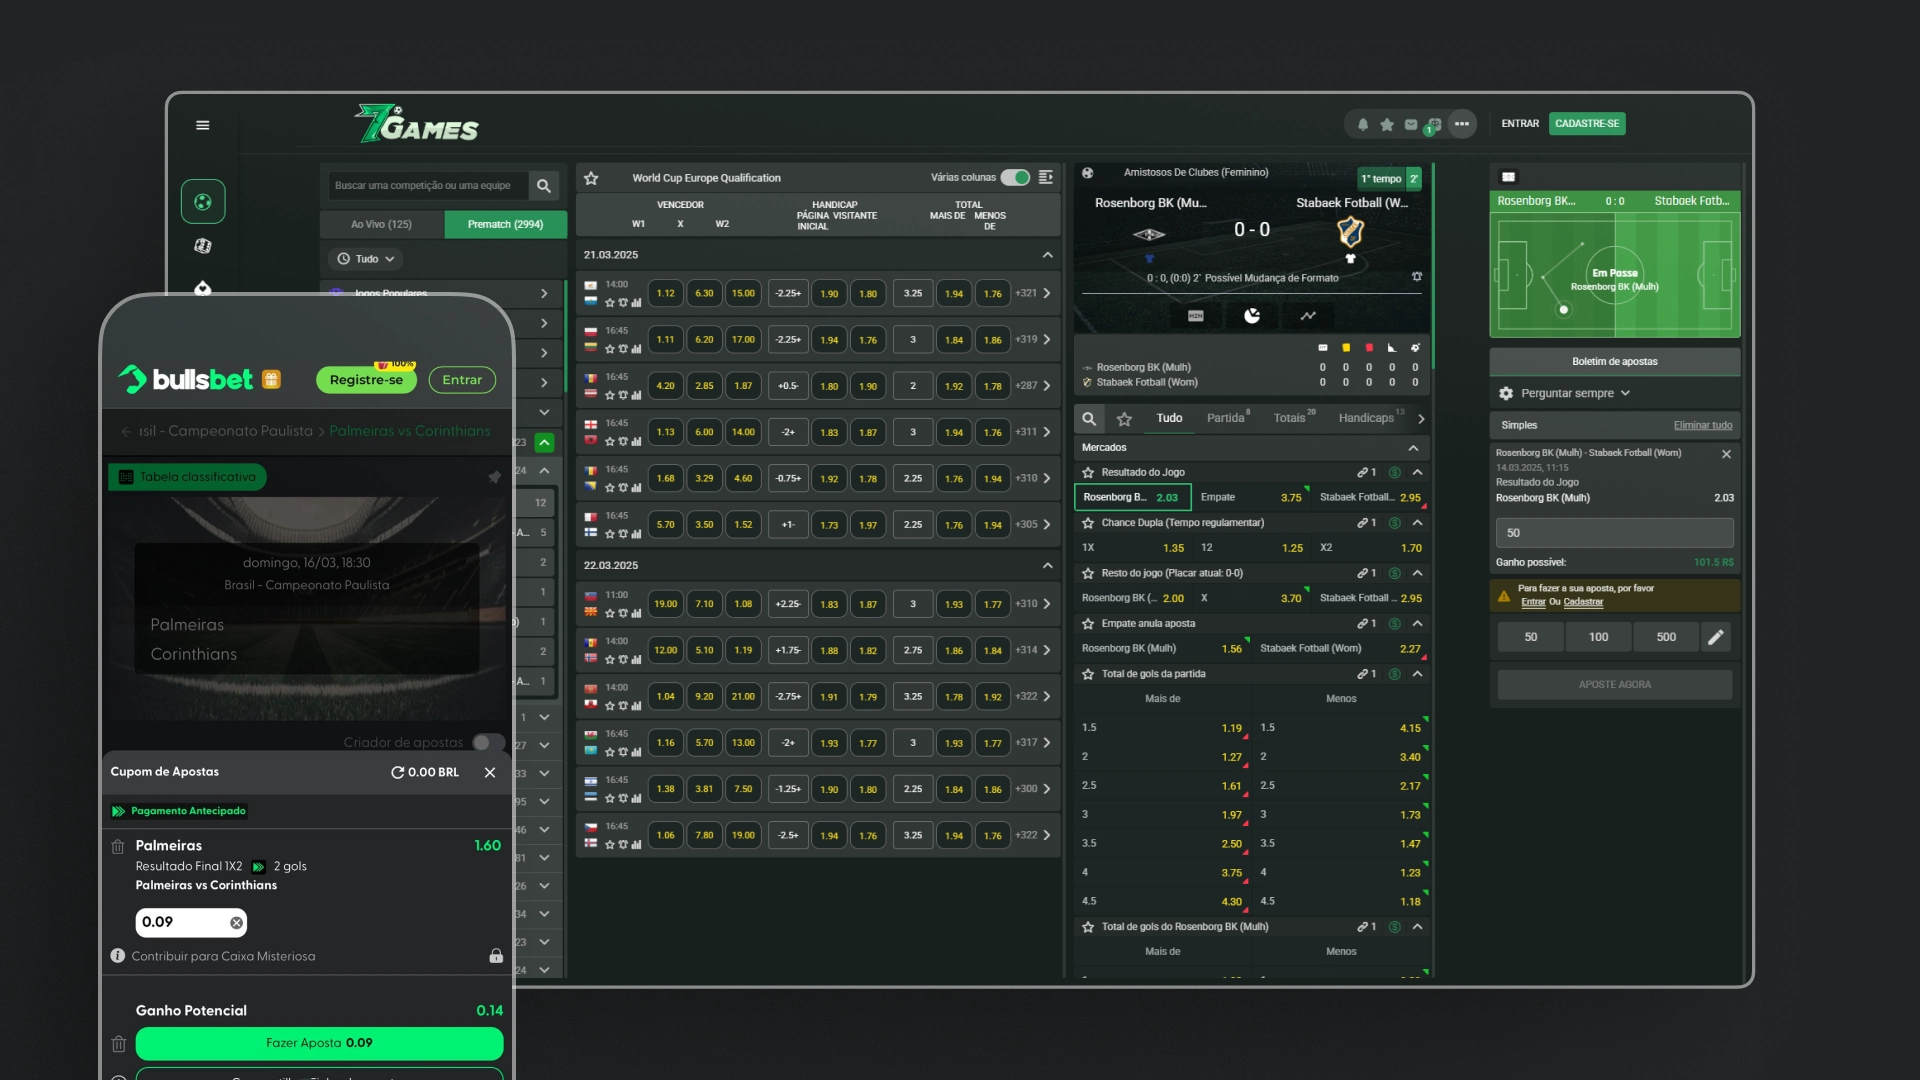
Task: Click Eliminar tudo link
Action: (1703, 425)
